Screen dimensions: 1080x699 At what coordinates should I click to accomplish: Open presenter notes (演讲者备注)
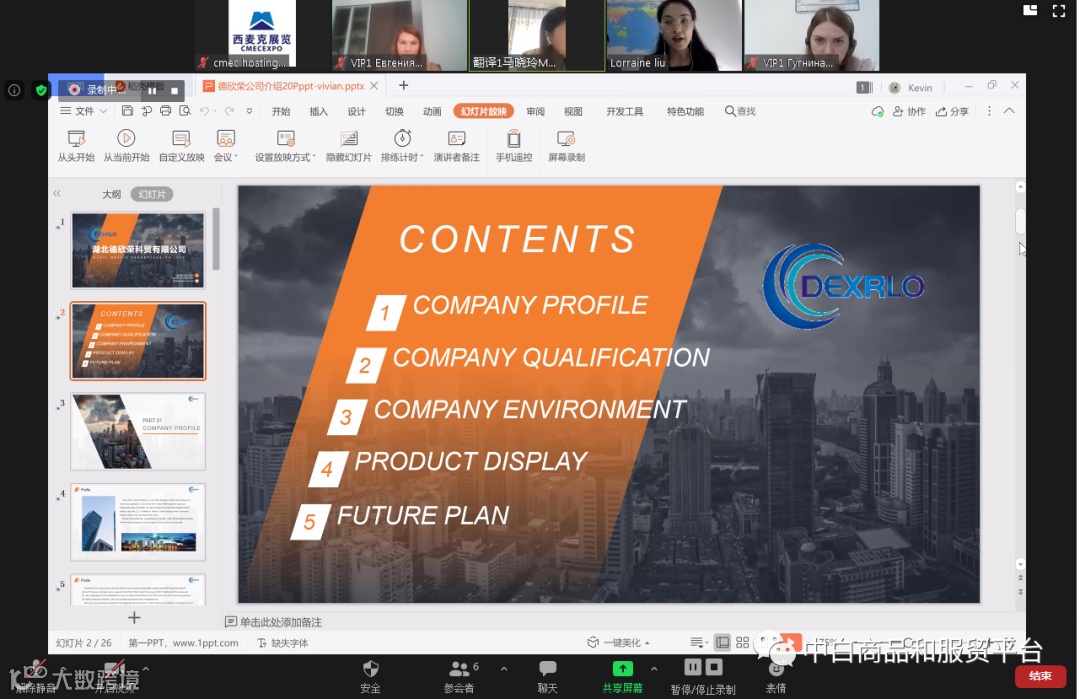pyautogui.click(x=456, y=145)
